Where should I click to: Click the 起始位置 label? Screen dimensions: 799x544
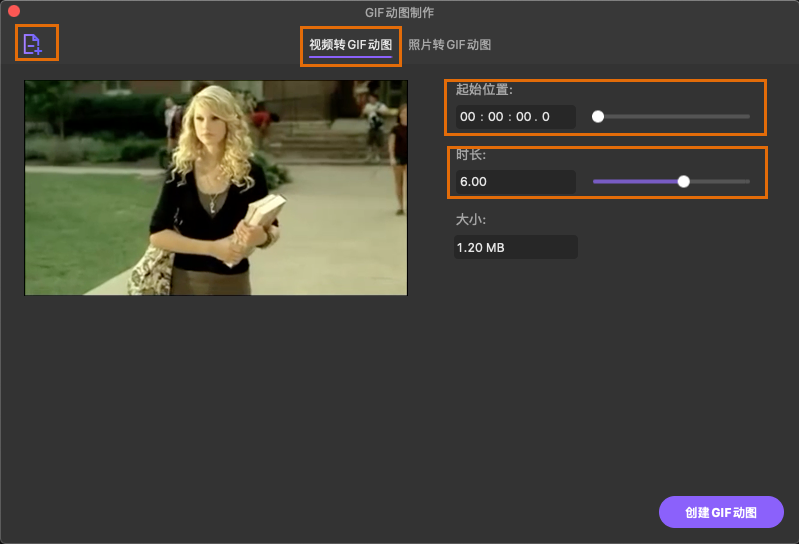pyautogui.click(x=484, y=90)
